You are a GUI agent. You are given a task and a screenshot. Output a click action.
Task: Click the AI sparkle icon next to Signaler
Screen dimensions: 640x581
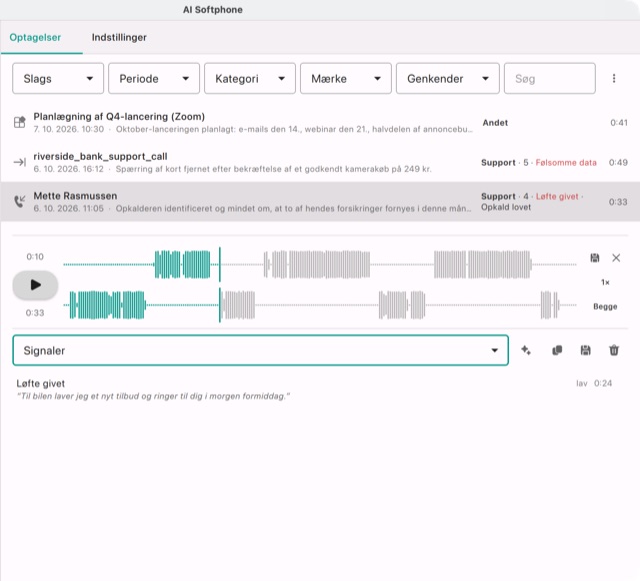point(526,350)
